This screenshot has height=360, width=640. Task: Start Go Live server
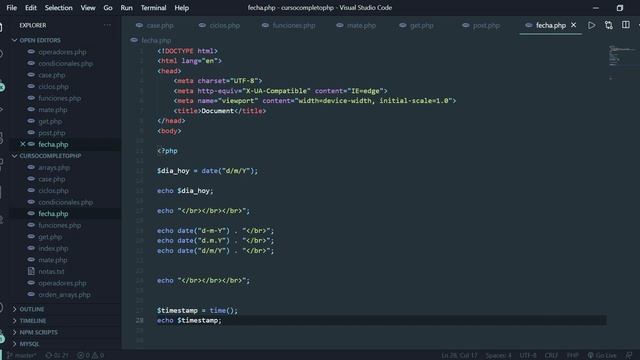pyautogui.click(x=602, y=356)
